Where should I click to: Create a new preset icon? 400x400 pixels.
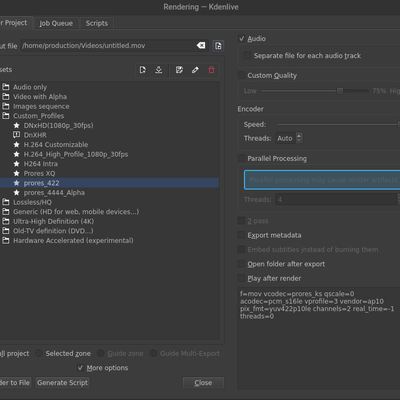tap(143, 70)
